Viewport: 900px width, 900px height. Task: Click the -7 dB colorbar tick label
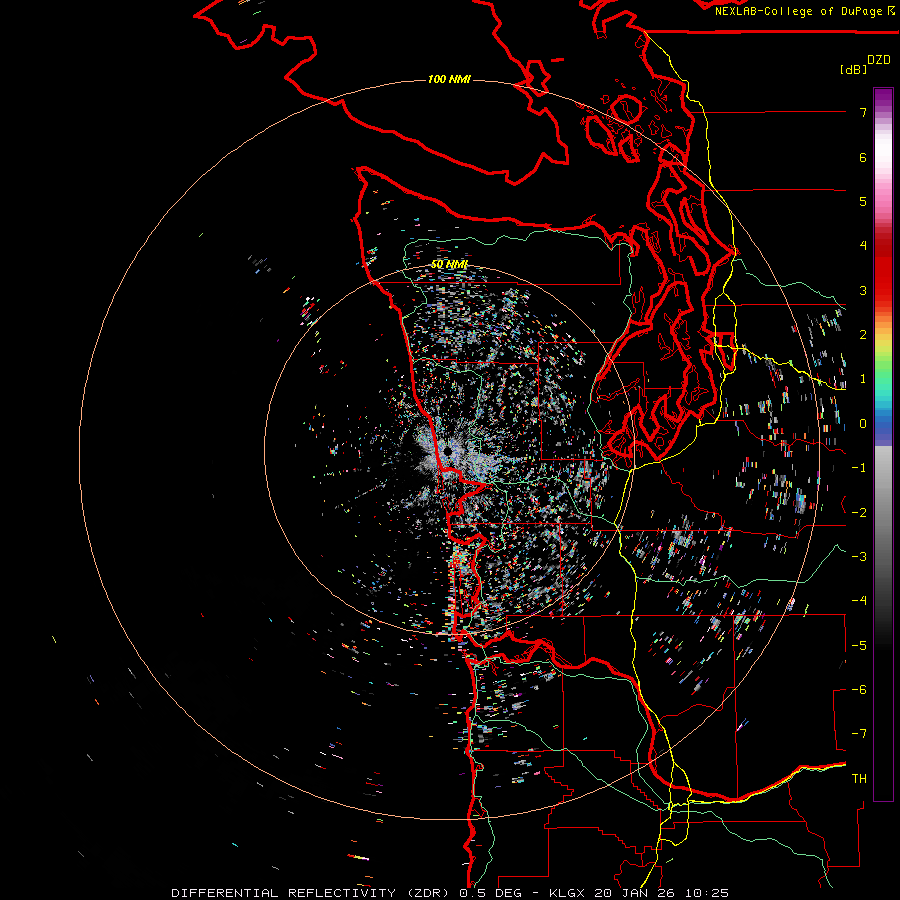pos(859,734)
